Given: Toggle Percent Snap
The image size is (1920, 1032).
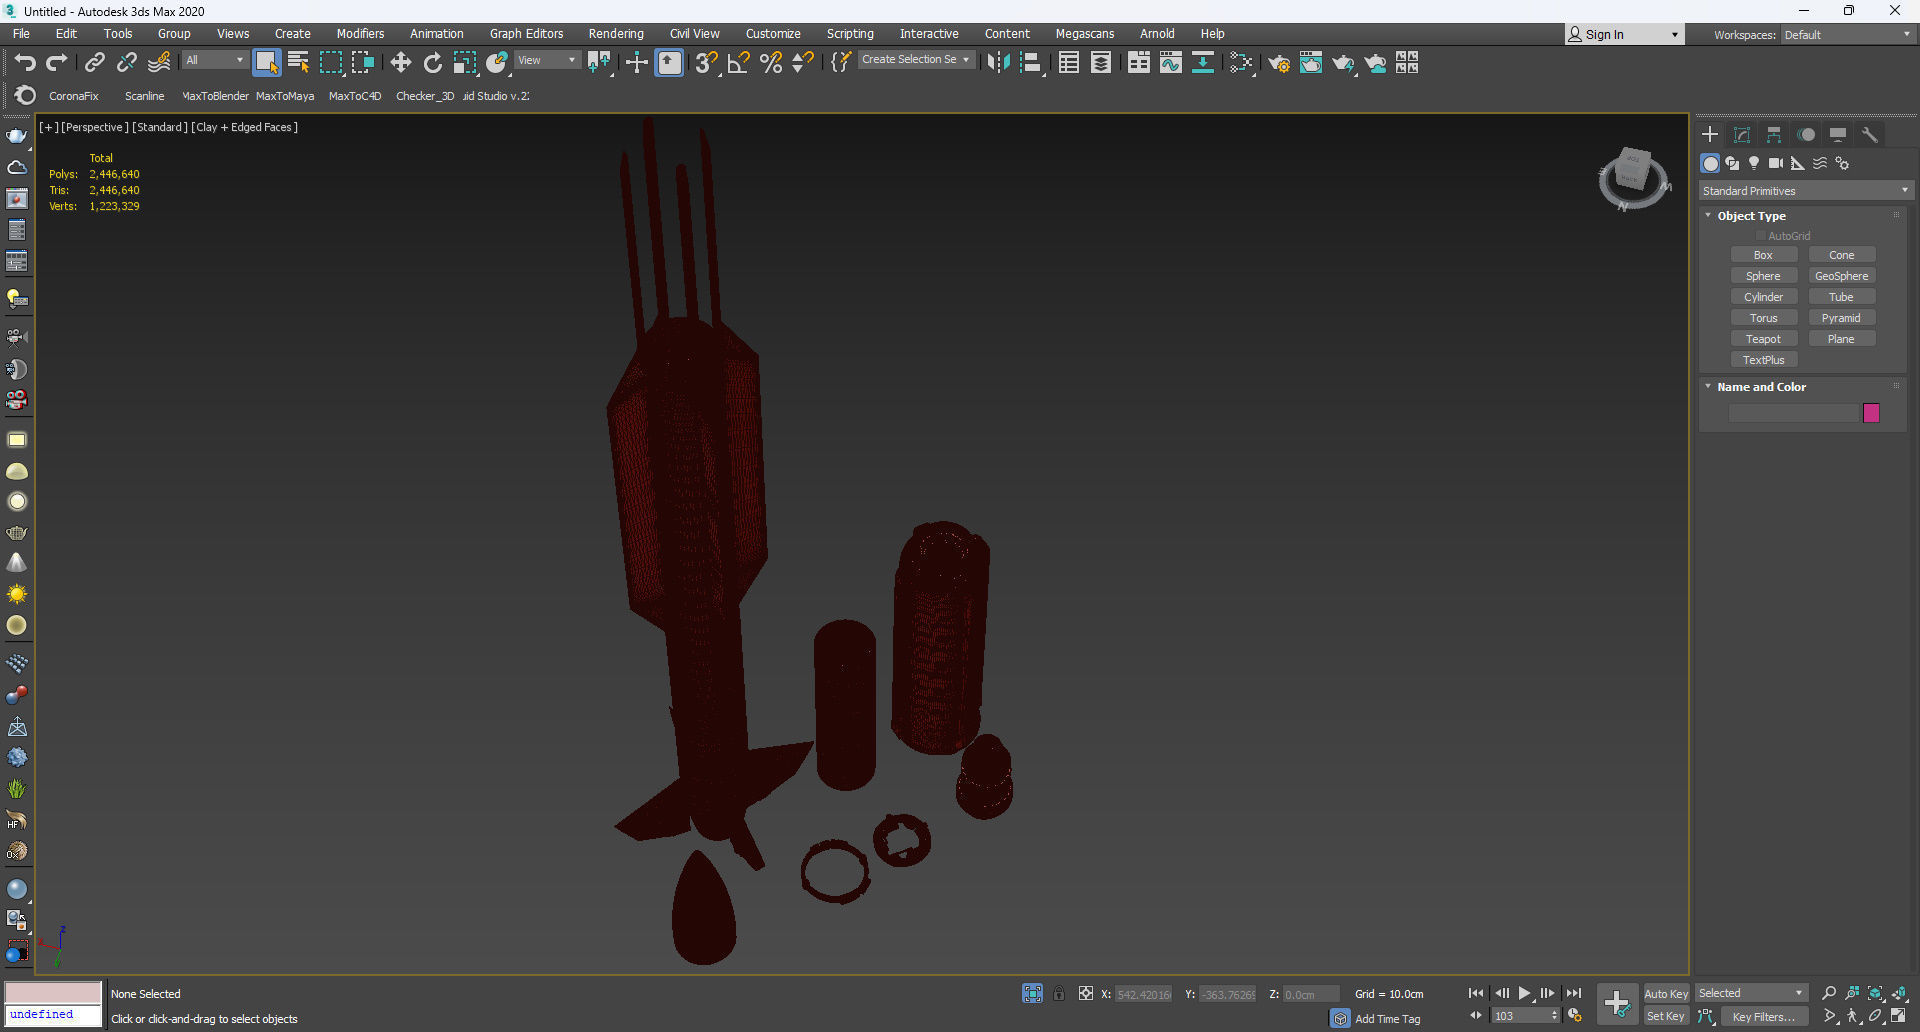Looking at the screenshot, I should pyautogui.click(x=771, y=63).
